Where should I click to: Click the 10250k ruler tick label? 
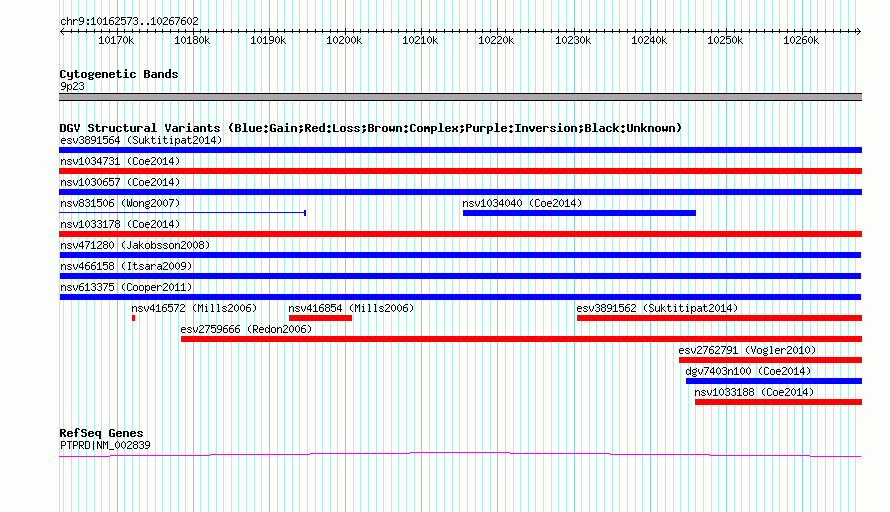(725, 40)
